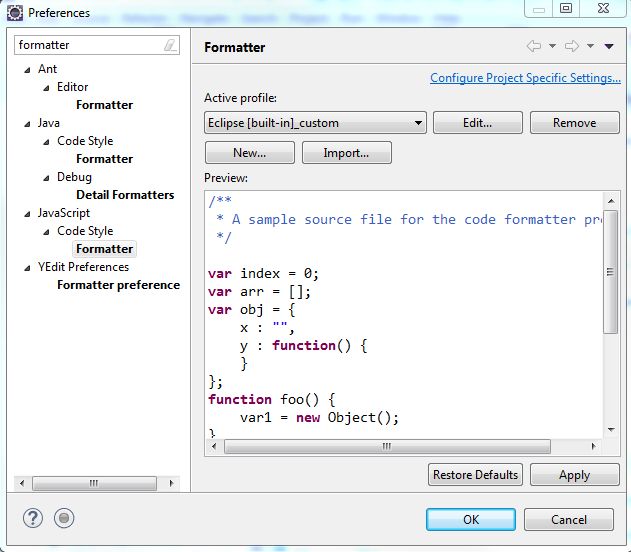Screen dimensions: 631x552
Task: Click Restore Defaults button
Action: tap(475, 475)
